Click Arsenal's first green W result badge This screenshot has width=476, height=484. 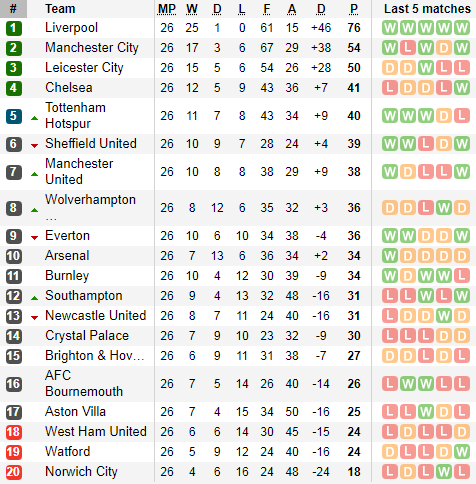tap(390, 256)
